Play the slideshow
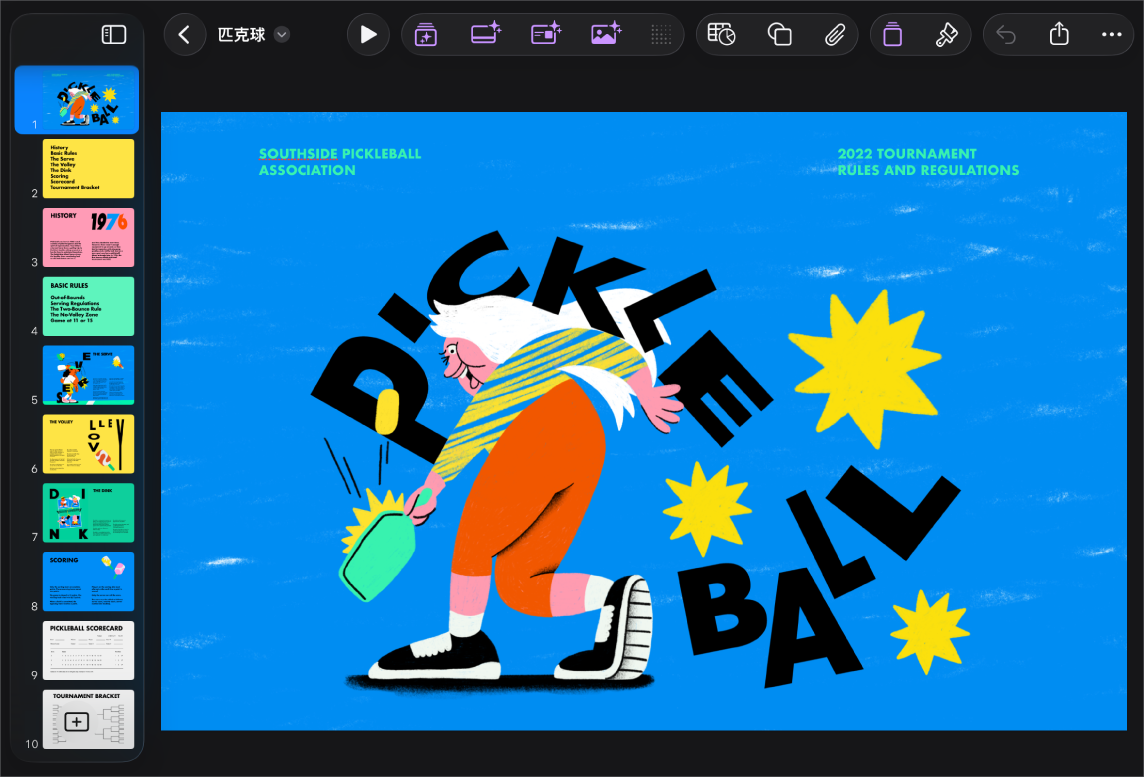Viewport: 1144px width, 779px height. click(368, 35)
